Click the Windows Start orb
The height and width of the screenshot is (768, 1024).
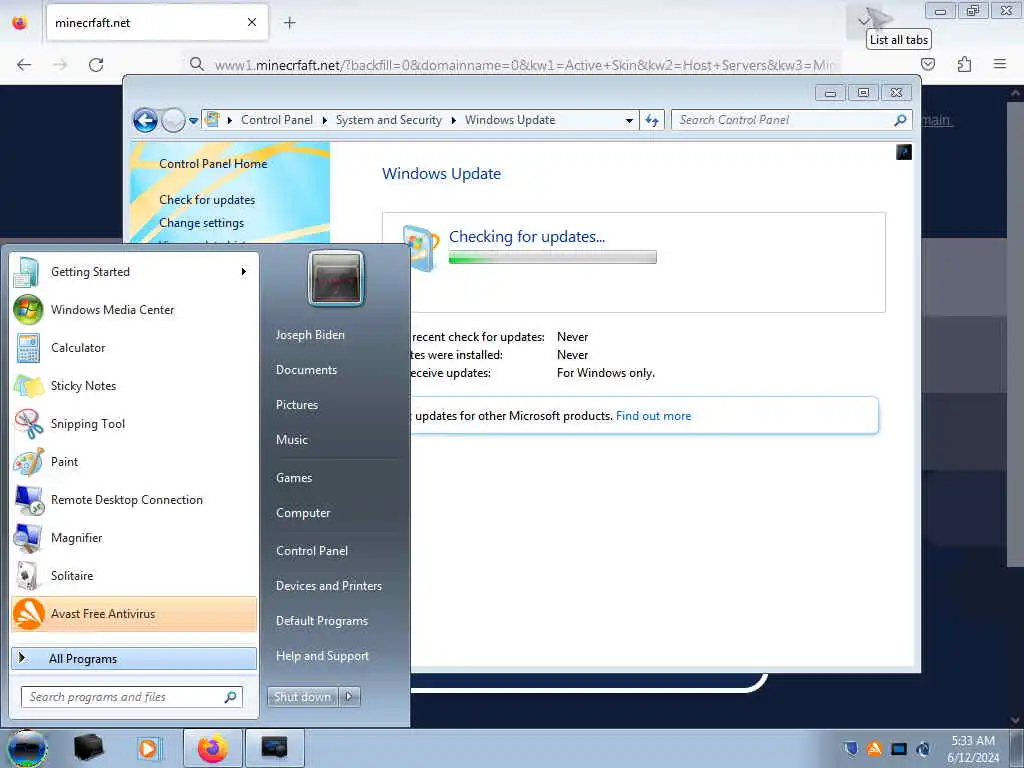[27, 748]
